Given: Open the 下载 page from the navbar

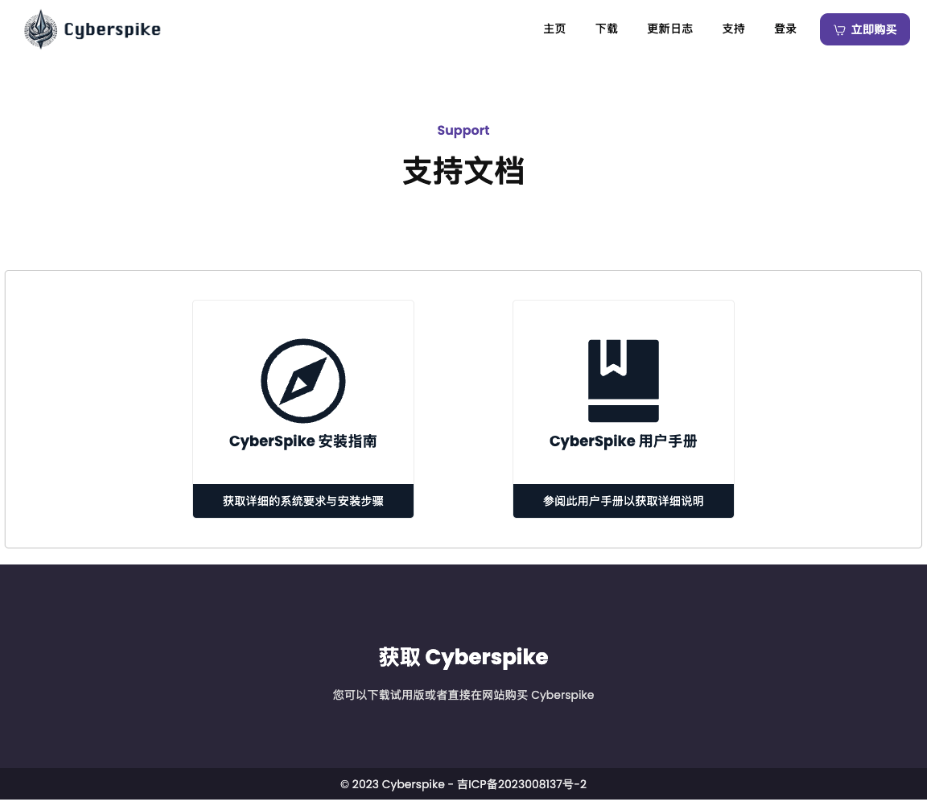Looking at the screenshot, I should click(x=606, y=29).
